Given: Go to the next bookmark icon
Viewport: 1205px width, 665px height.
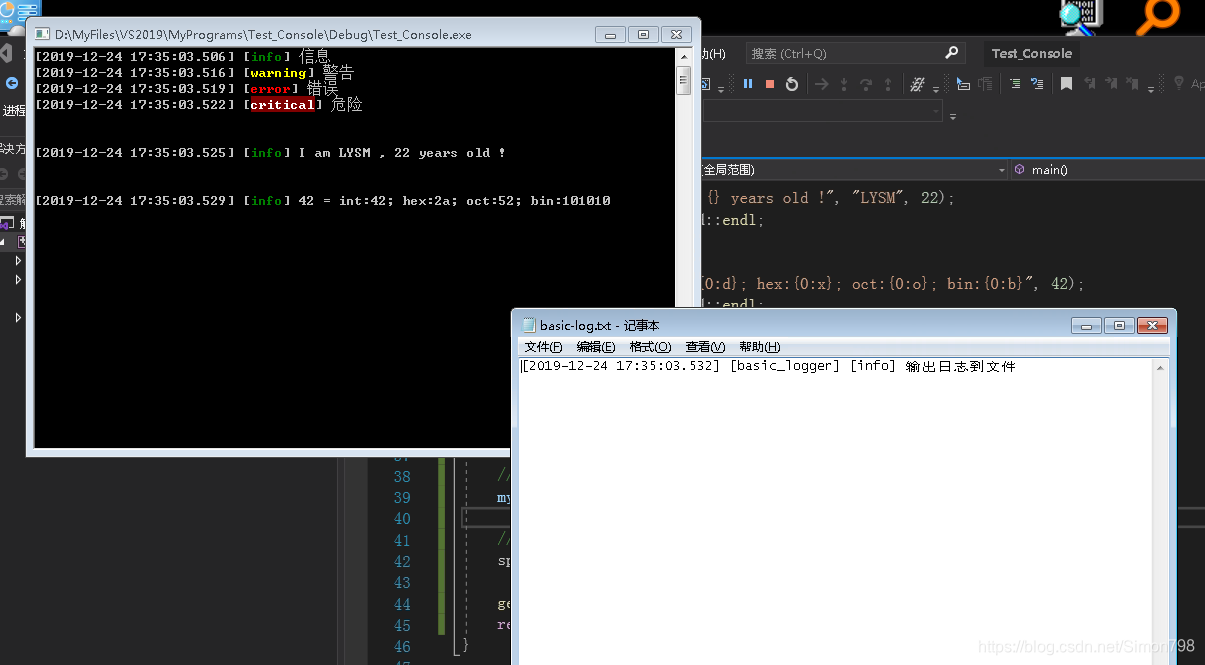Looking at the screenshot, I should [1111, 84].
